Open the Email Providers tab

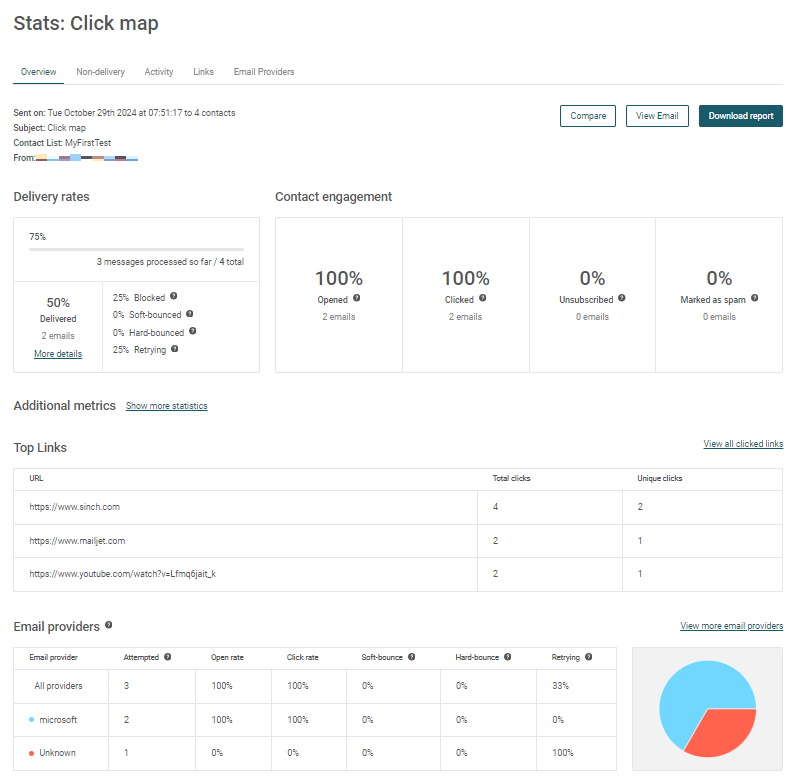264,72
